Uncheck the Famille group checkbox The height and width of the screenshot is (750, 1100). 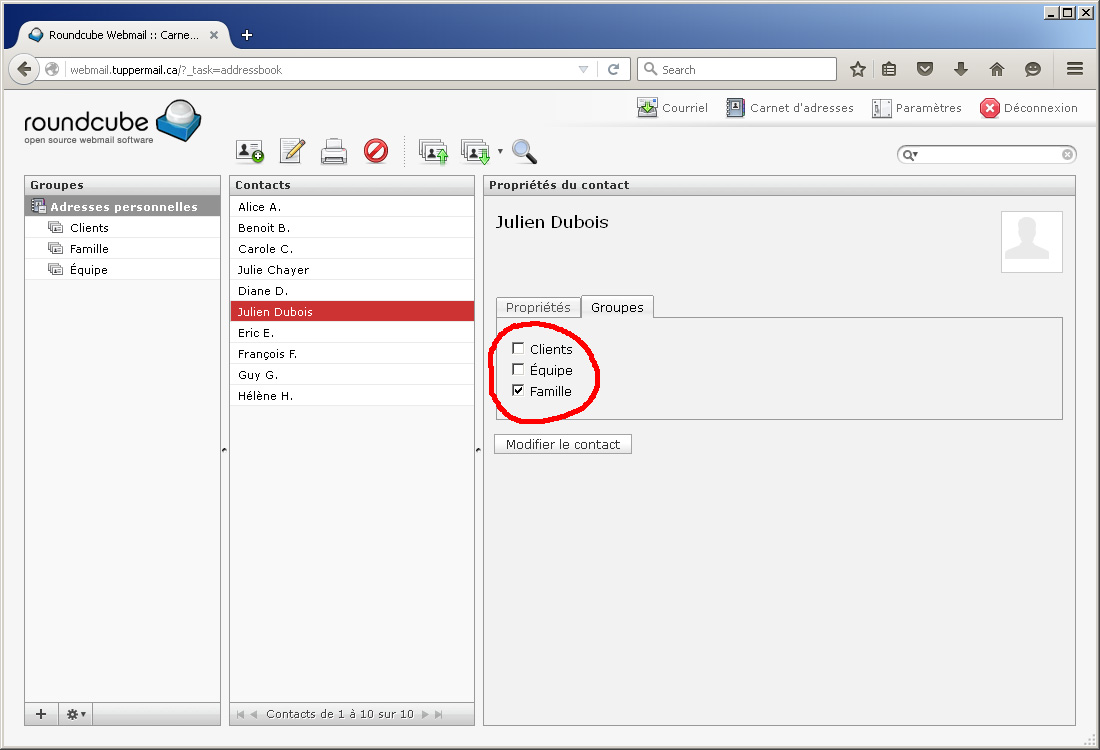point(518,390)
